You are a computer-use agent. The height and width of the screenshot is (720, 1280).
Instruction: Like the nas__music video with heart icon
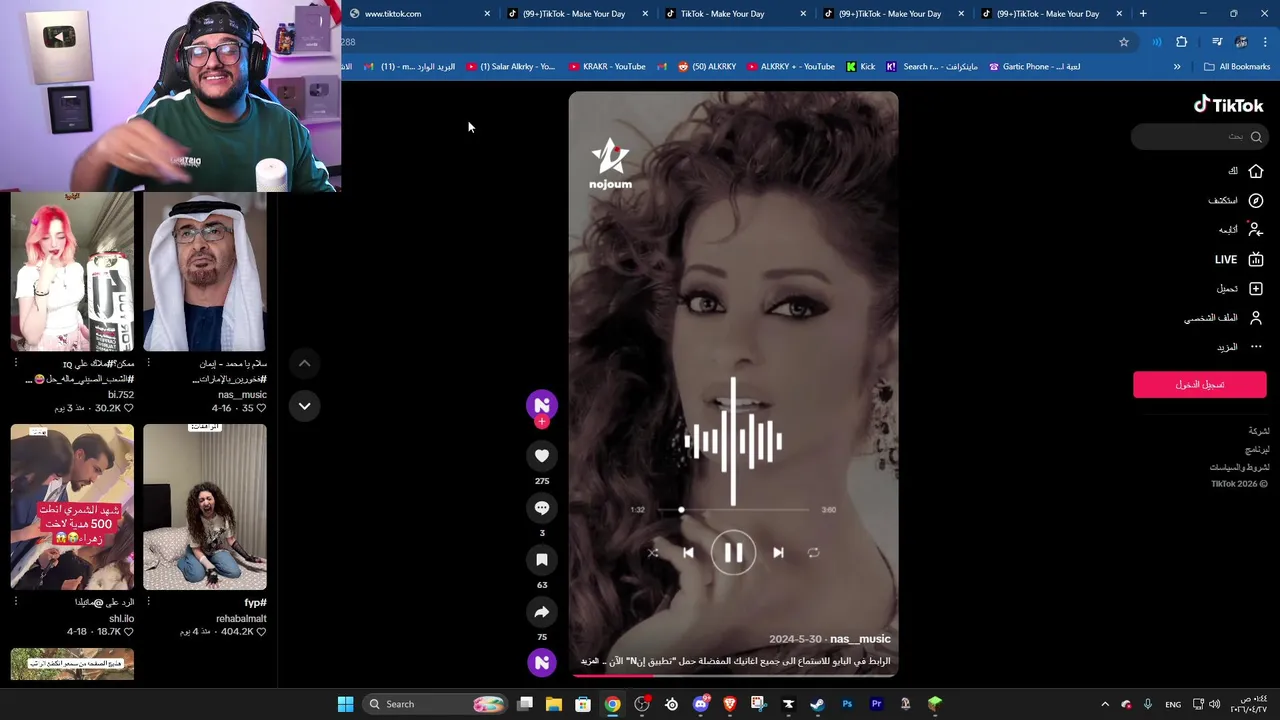tap(542, 456)
